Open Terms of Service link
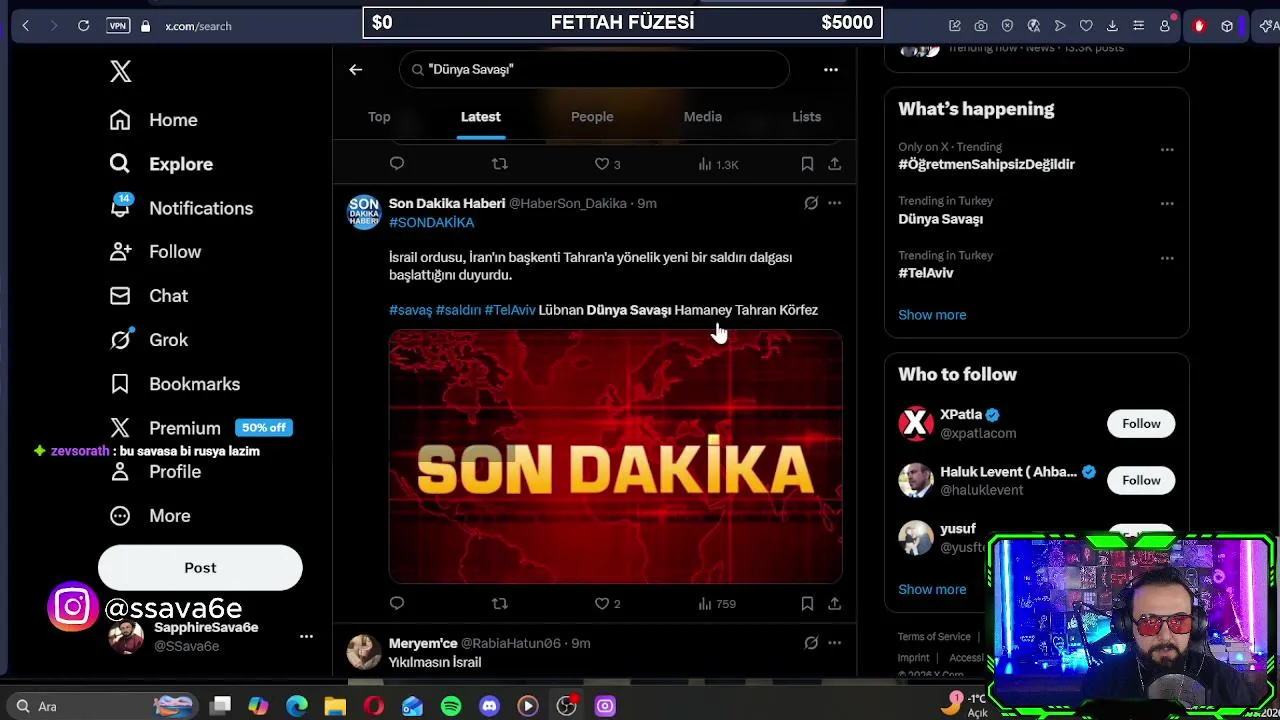 point(934,637)
